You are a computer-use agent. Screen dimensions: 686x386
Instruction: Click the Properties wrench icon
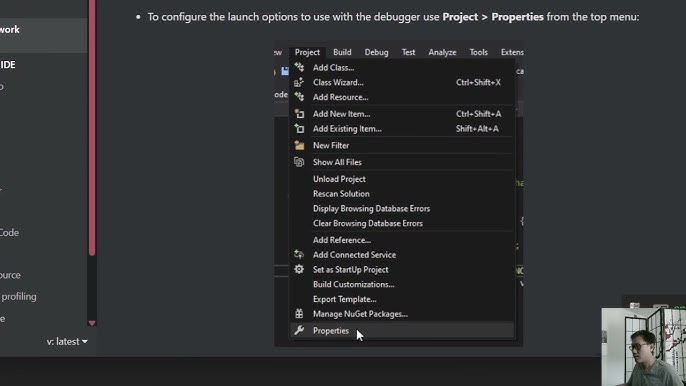299,330
